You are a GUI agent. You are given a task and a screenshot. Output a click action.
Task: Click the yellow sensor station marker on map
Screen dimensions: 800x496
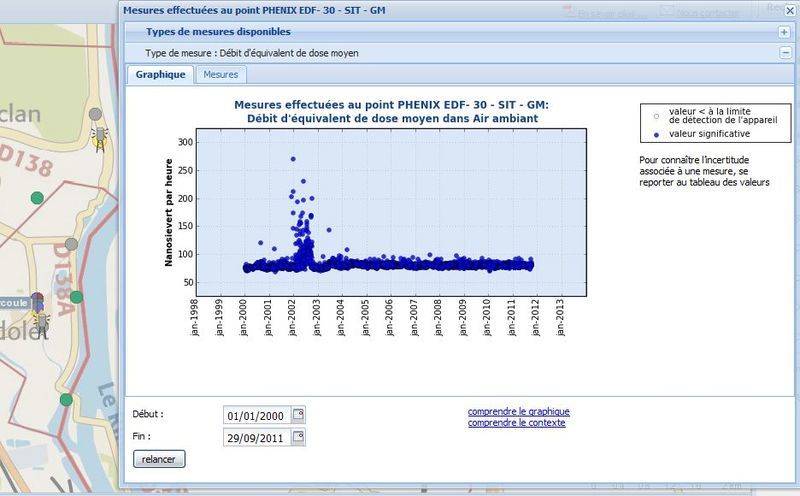99,135
